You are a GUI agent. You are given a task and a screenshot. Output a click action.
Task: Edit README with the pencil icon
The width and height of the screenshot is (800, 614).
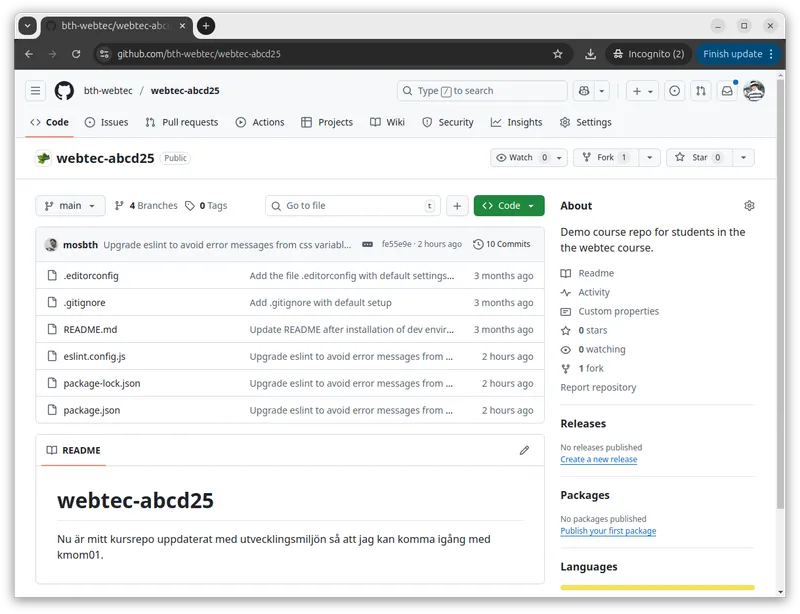[524, 451]
